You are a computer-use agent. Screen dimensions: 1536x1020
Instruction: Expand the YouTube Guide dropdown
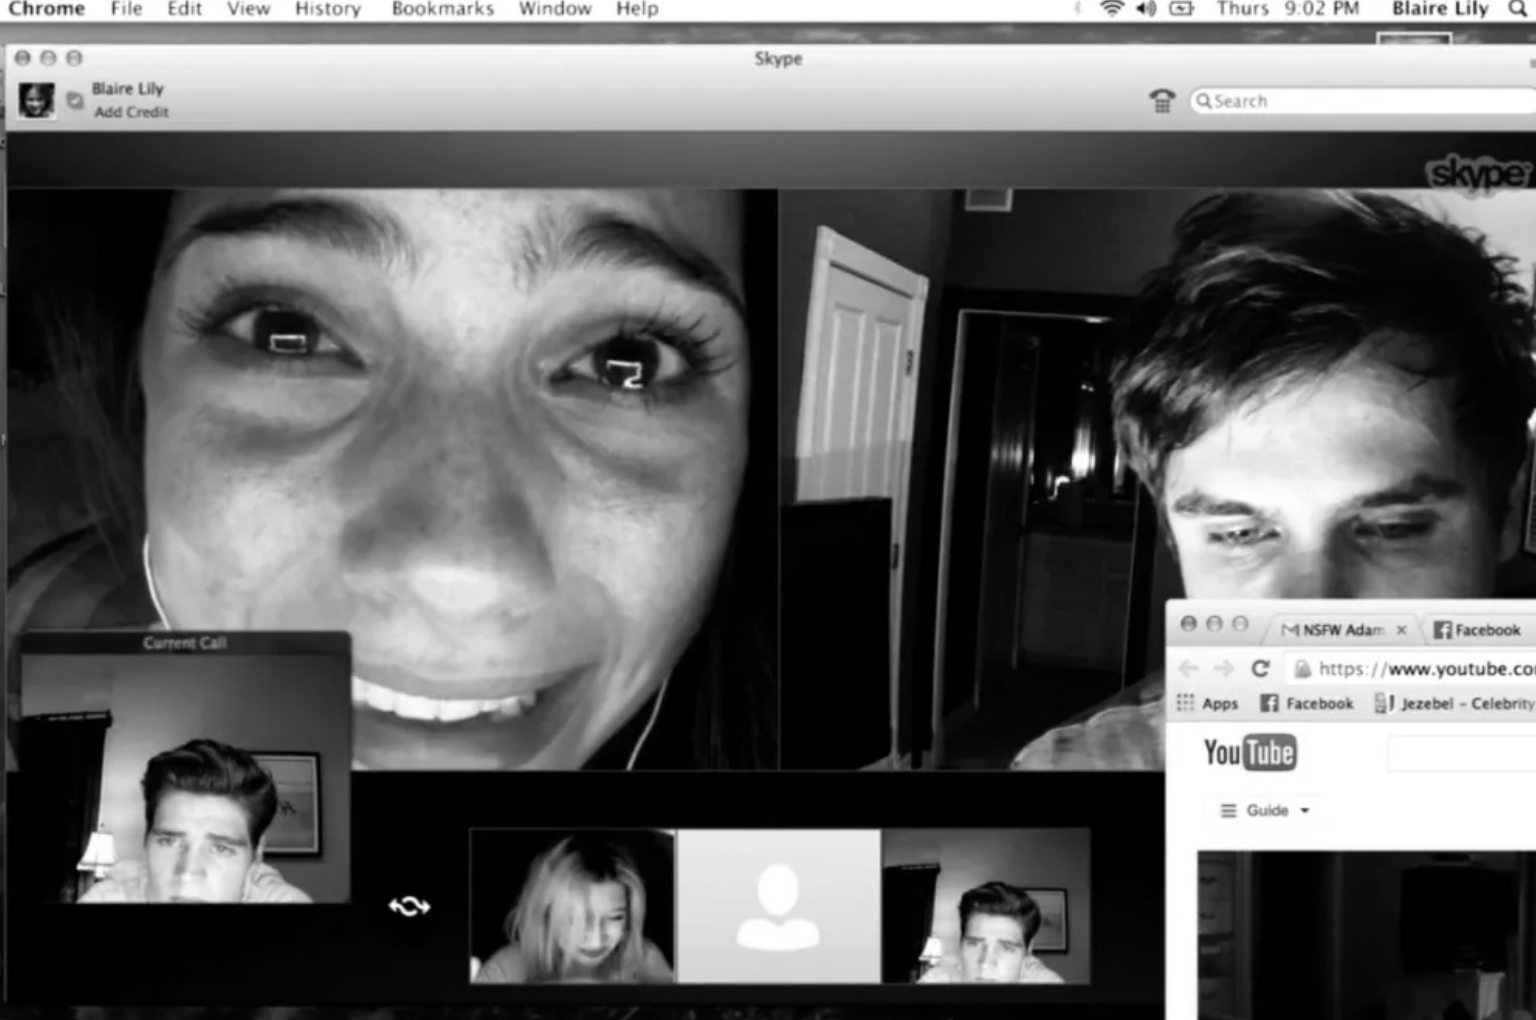pyautogui.click(x=1265, y=810)
